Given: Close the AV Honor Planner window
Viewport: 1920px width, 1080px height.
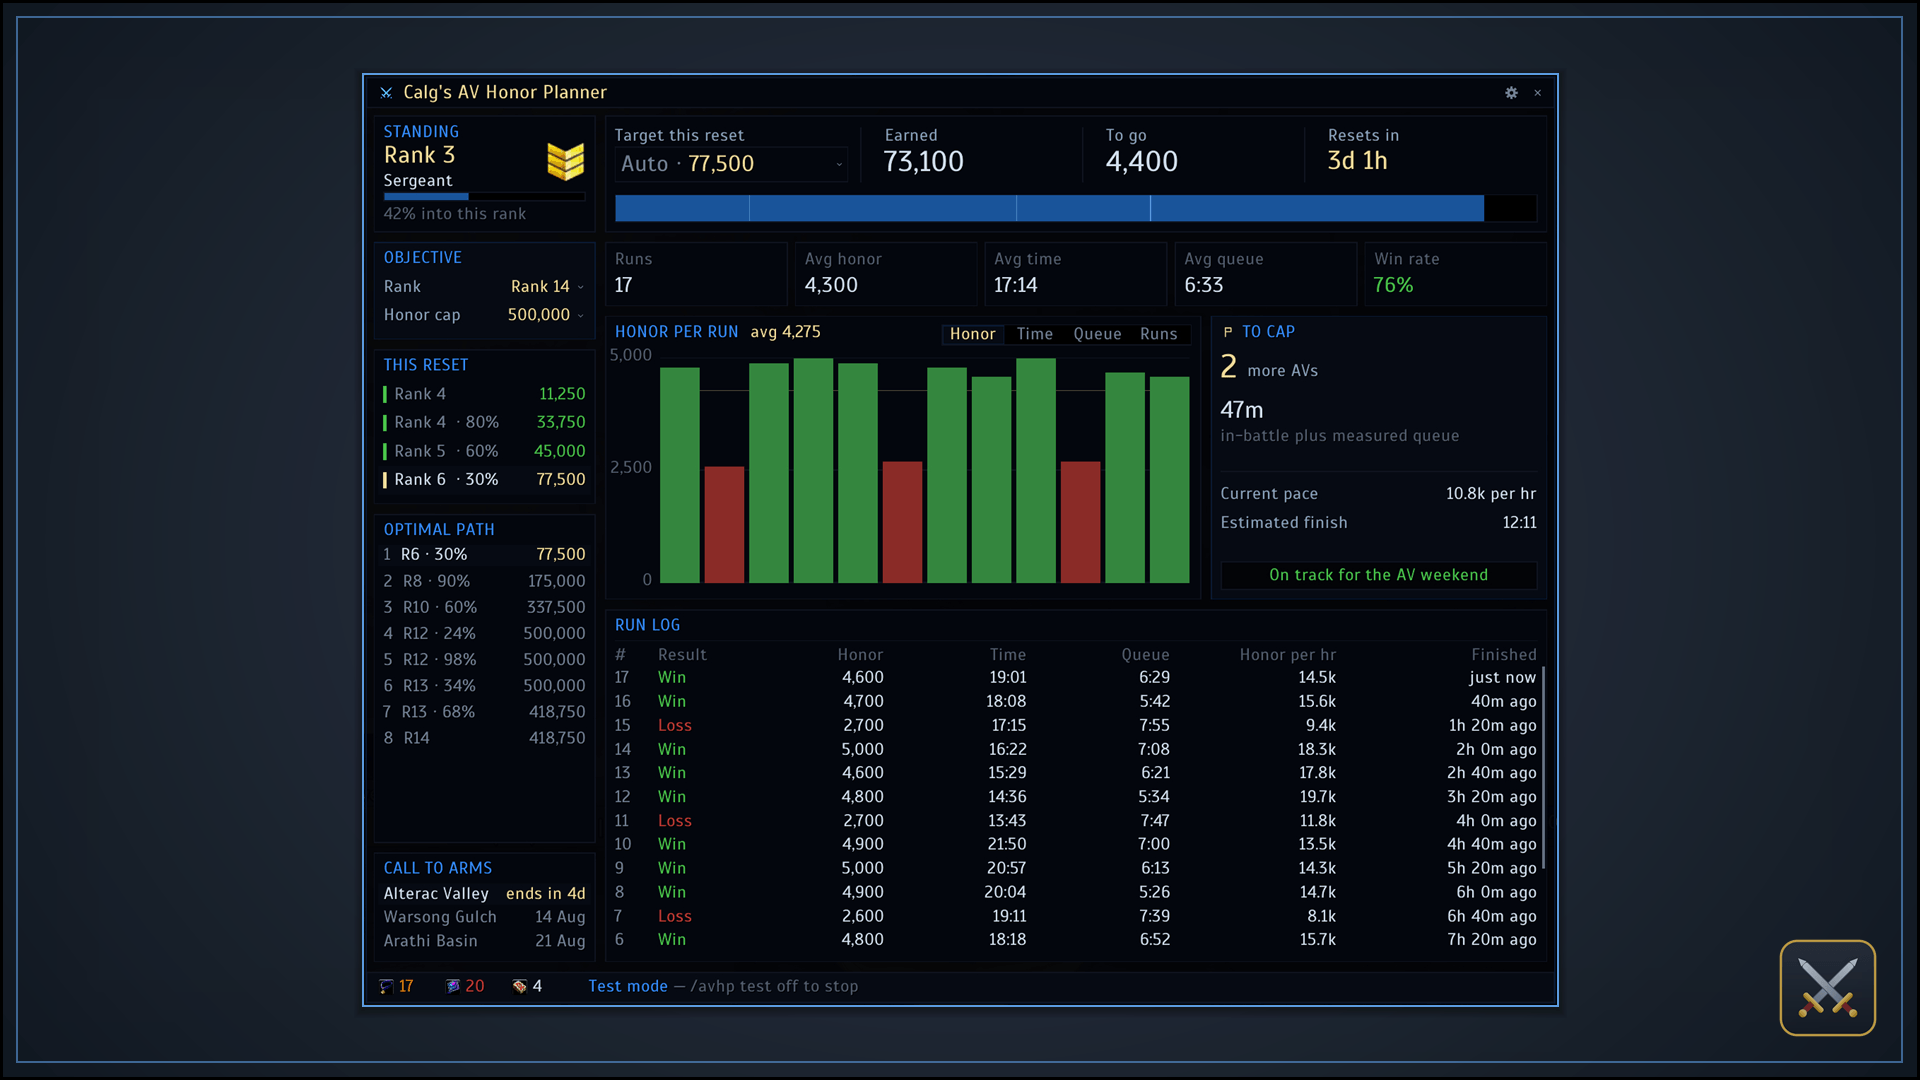Looking at the screenshot, I should (1538, 92).
